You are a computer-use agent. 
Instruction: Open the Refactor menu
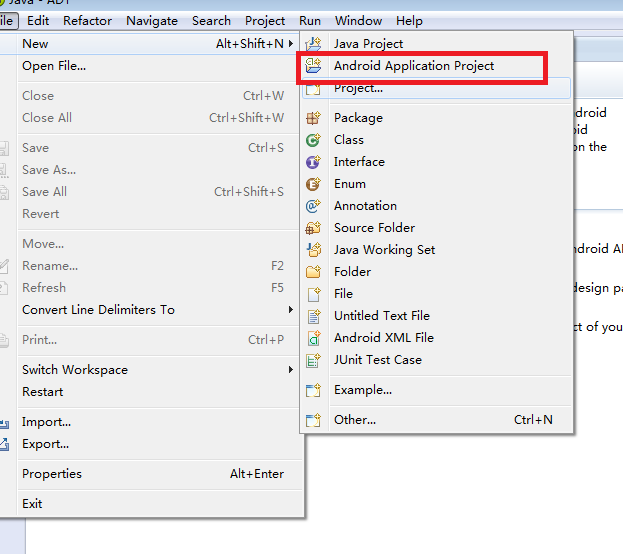87,21
